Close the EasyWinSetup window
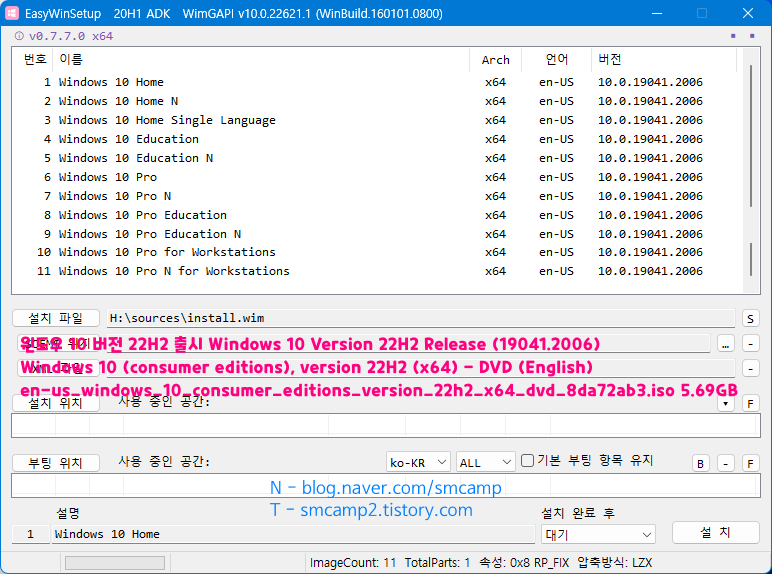The height and width of the screenshot is (574, 772). pyautogui.click(x=747, y=13)
